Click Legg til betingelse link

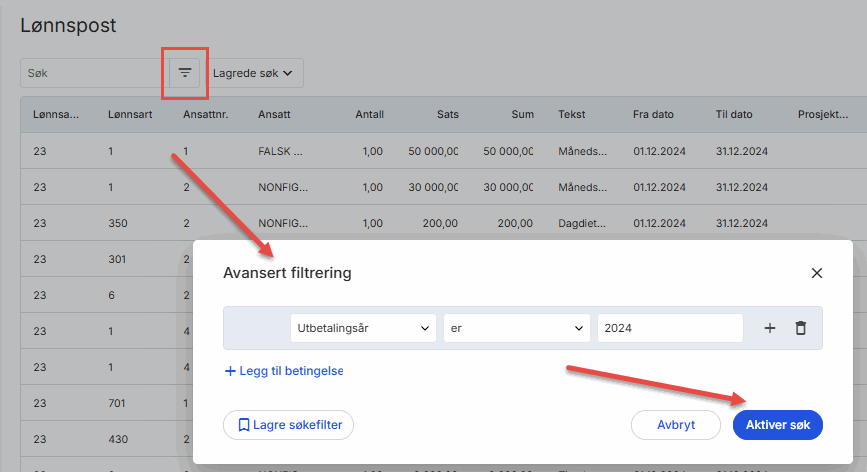point(284,371)
